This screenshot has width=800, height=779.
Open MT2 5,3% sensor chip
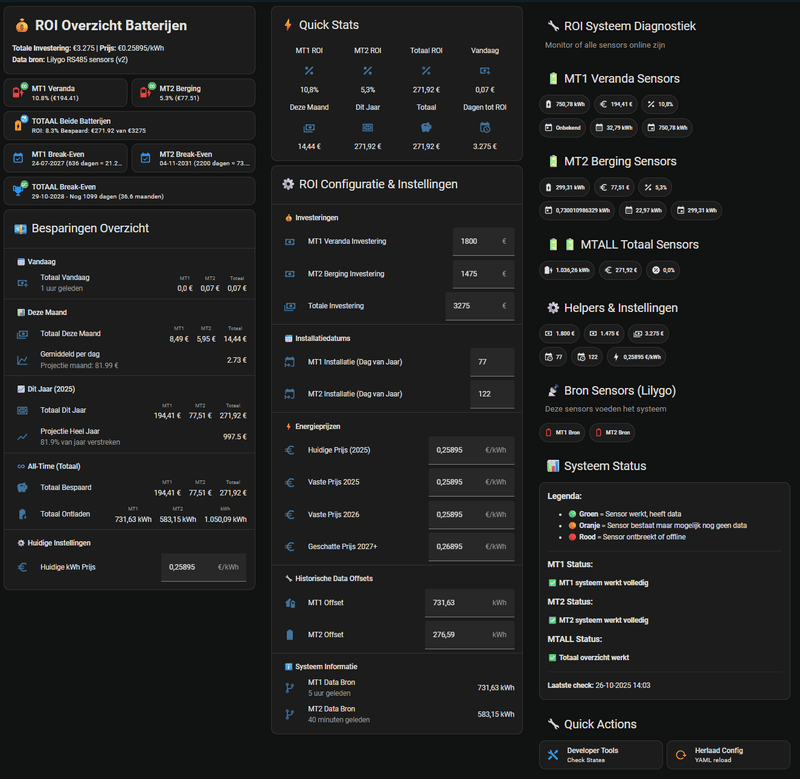[x=655, y=187]
